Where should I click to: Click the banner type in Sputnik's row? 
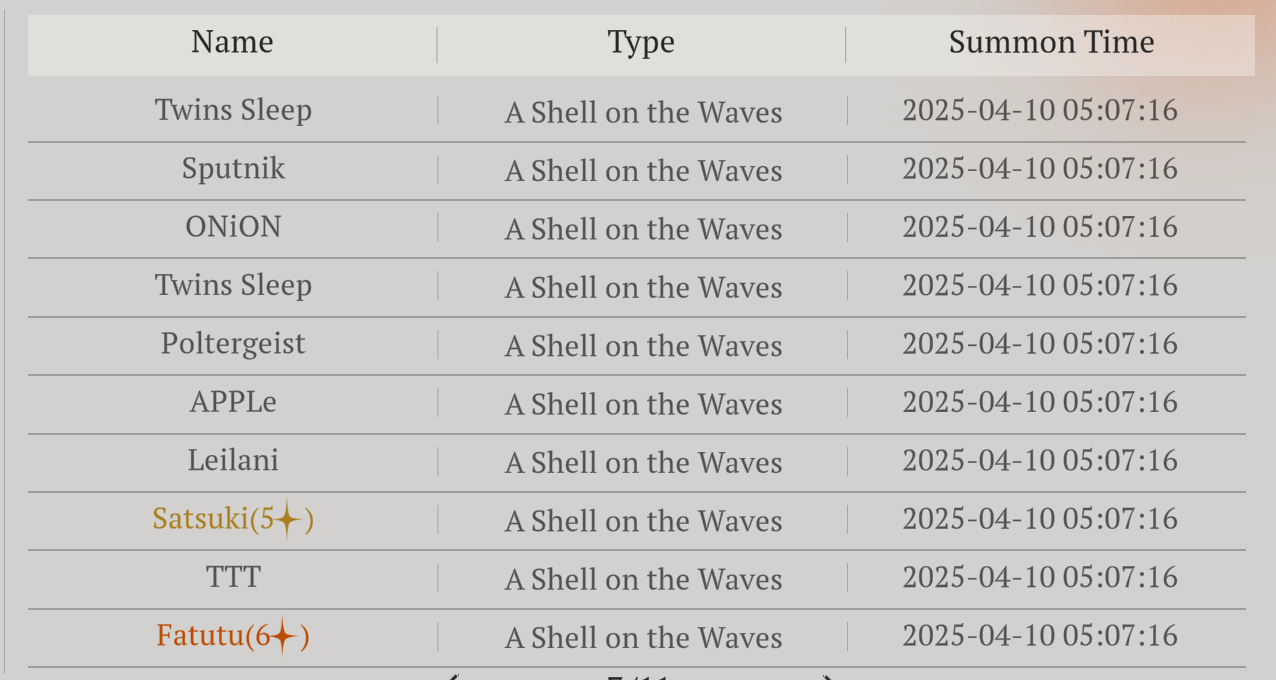(x=643, y=171)
